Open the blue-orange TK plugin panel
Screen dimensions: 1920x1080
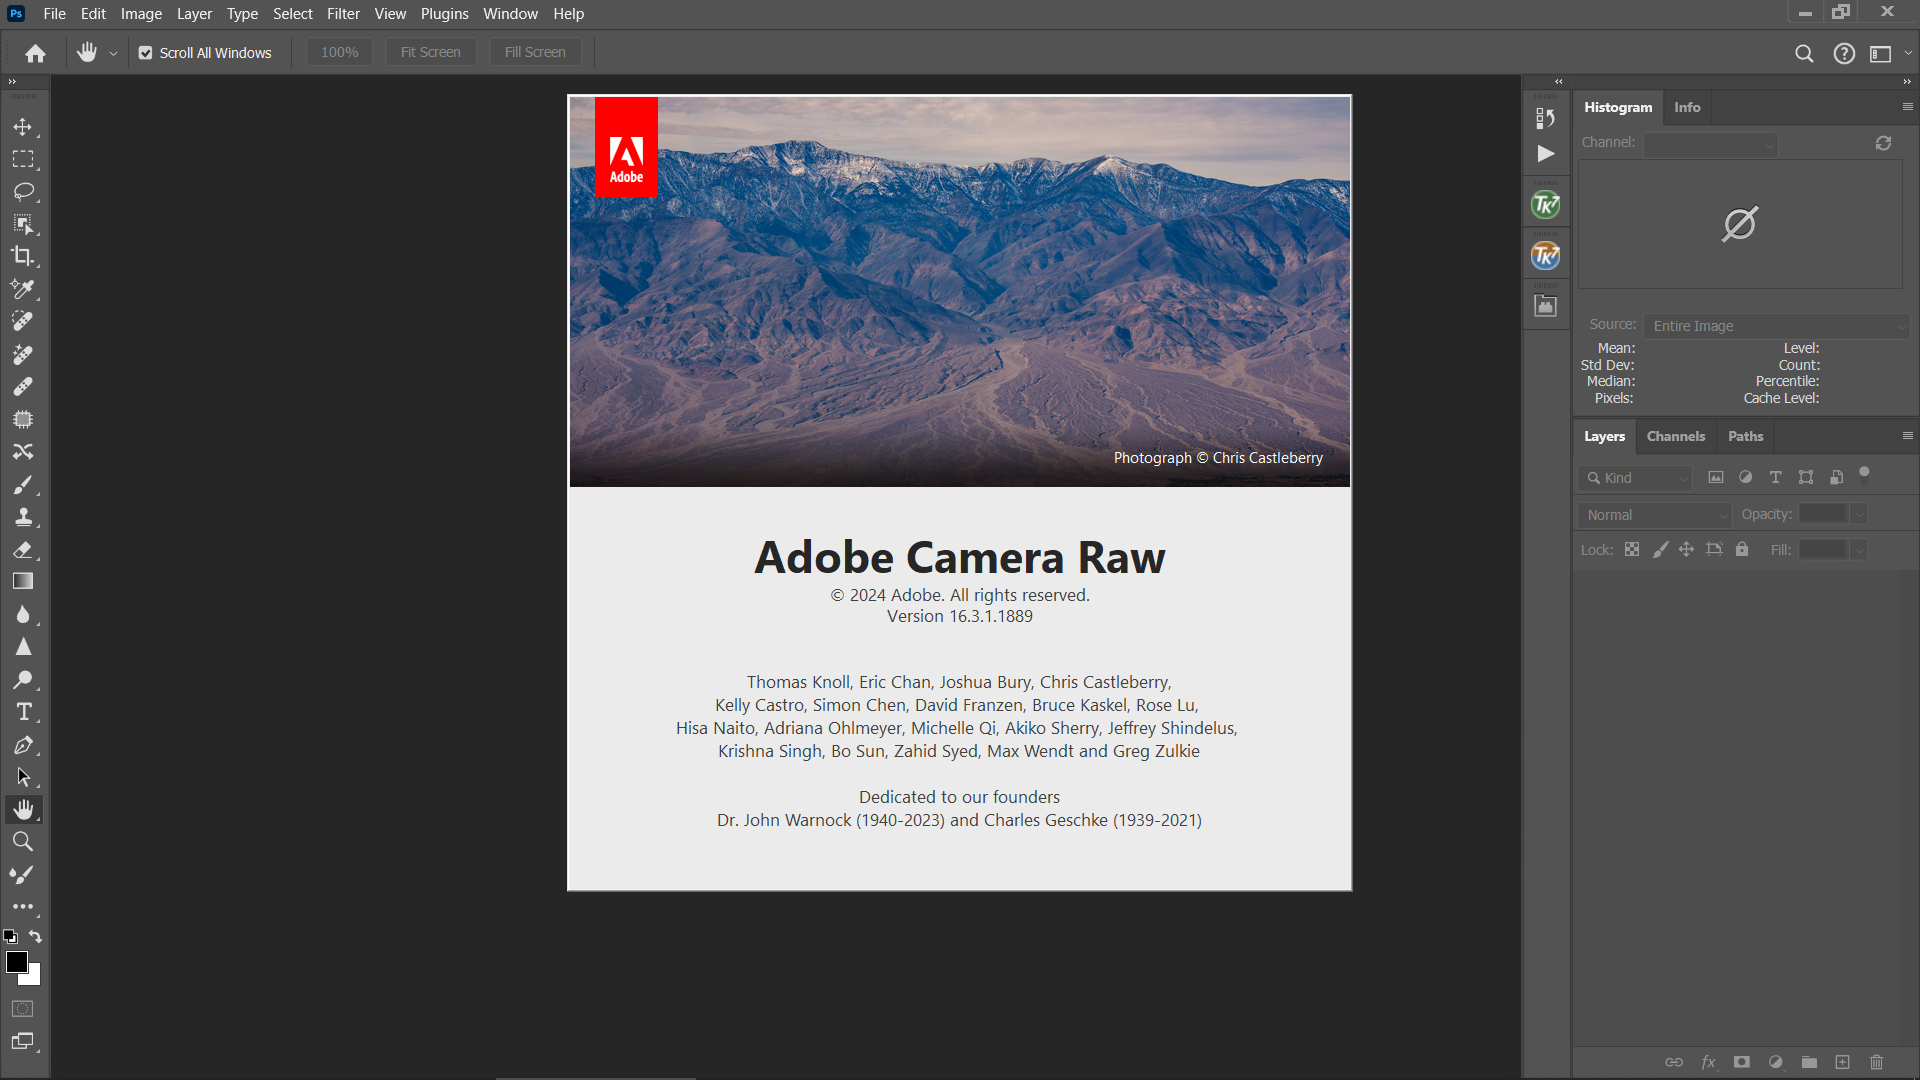coord(1546,256)
